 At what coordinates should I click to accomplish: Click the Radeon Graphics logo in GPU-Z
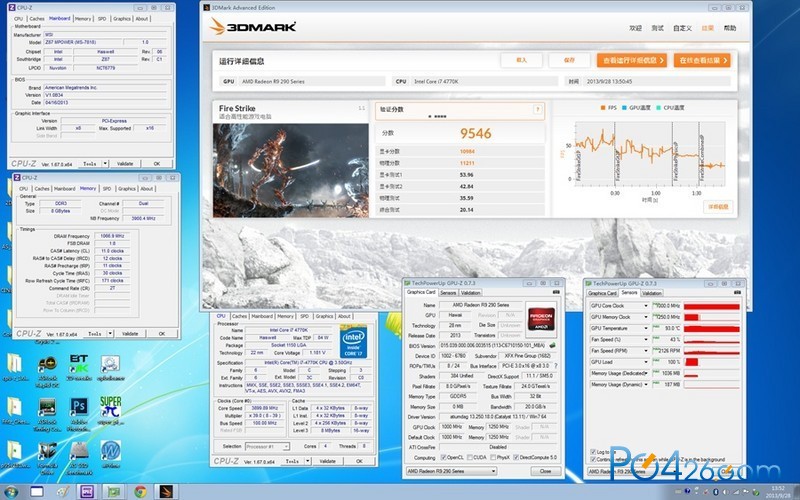click(x=540, y=317)
